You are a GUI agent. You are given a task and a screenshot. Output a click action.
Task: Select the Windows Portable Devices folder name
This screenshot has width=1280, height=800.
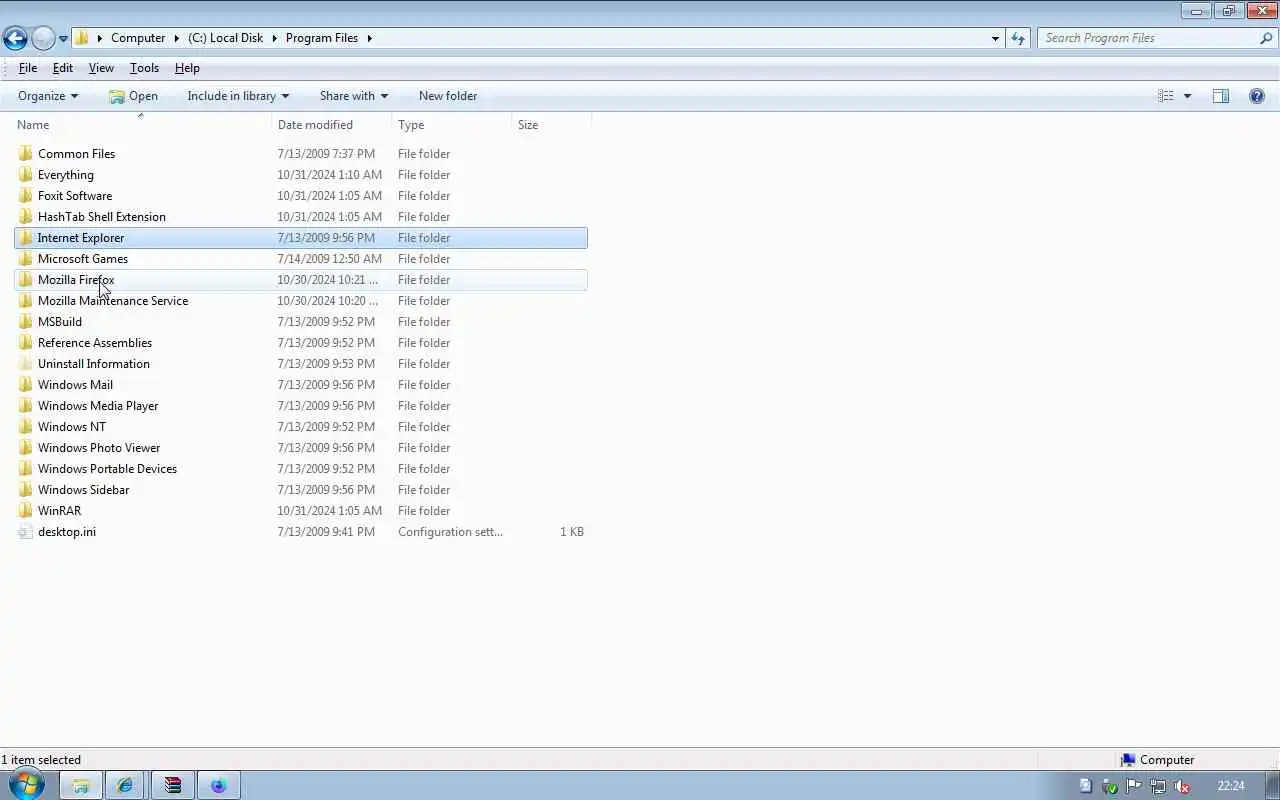[x=107, y=469]
